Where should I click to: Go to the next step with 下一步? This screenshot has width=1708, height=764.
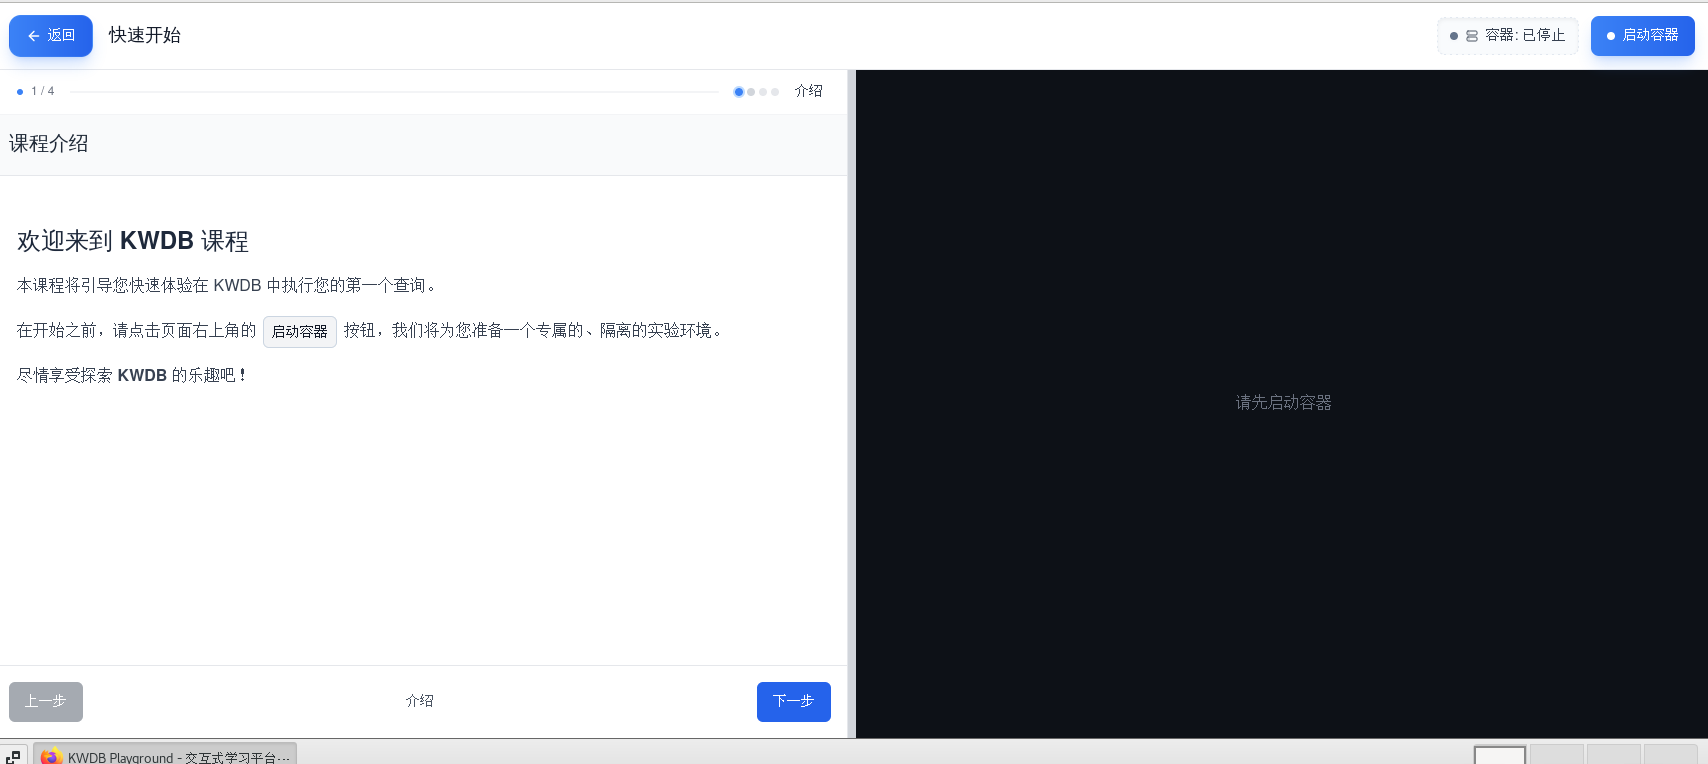pyautogui.click(x=794, y=702)
